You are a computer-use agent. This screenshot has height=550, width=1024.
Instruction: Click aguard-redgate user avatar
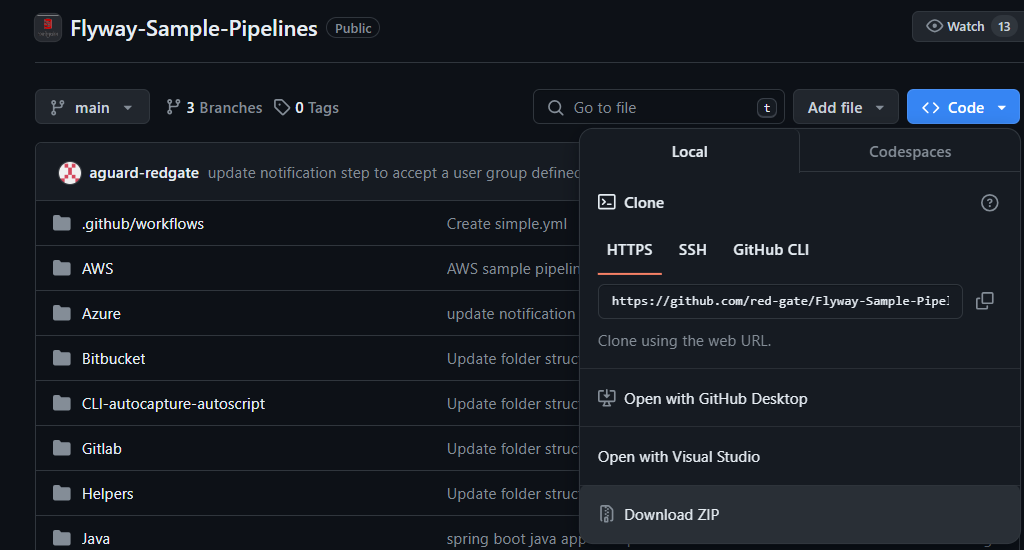tap(70, 172)
